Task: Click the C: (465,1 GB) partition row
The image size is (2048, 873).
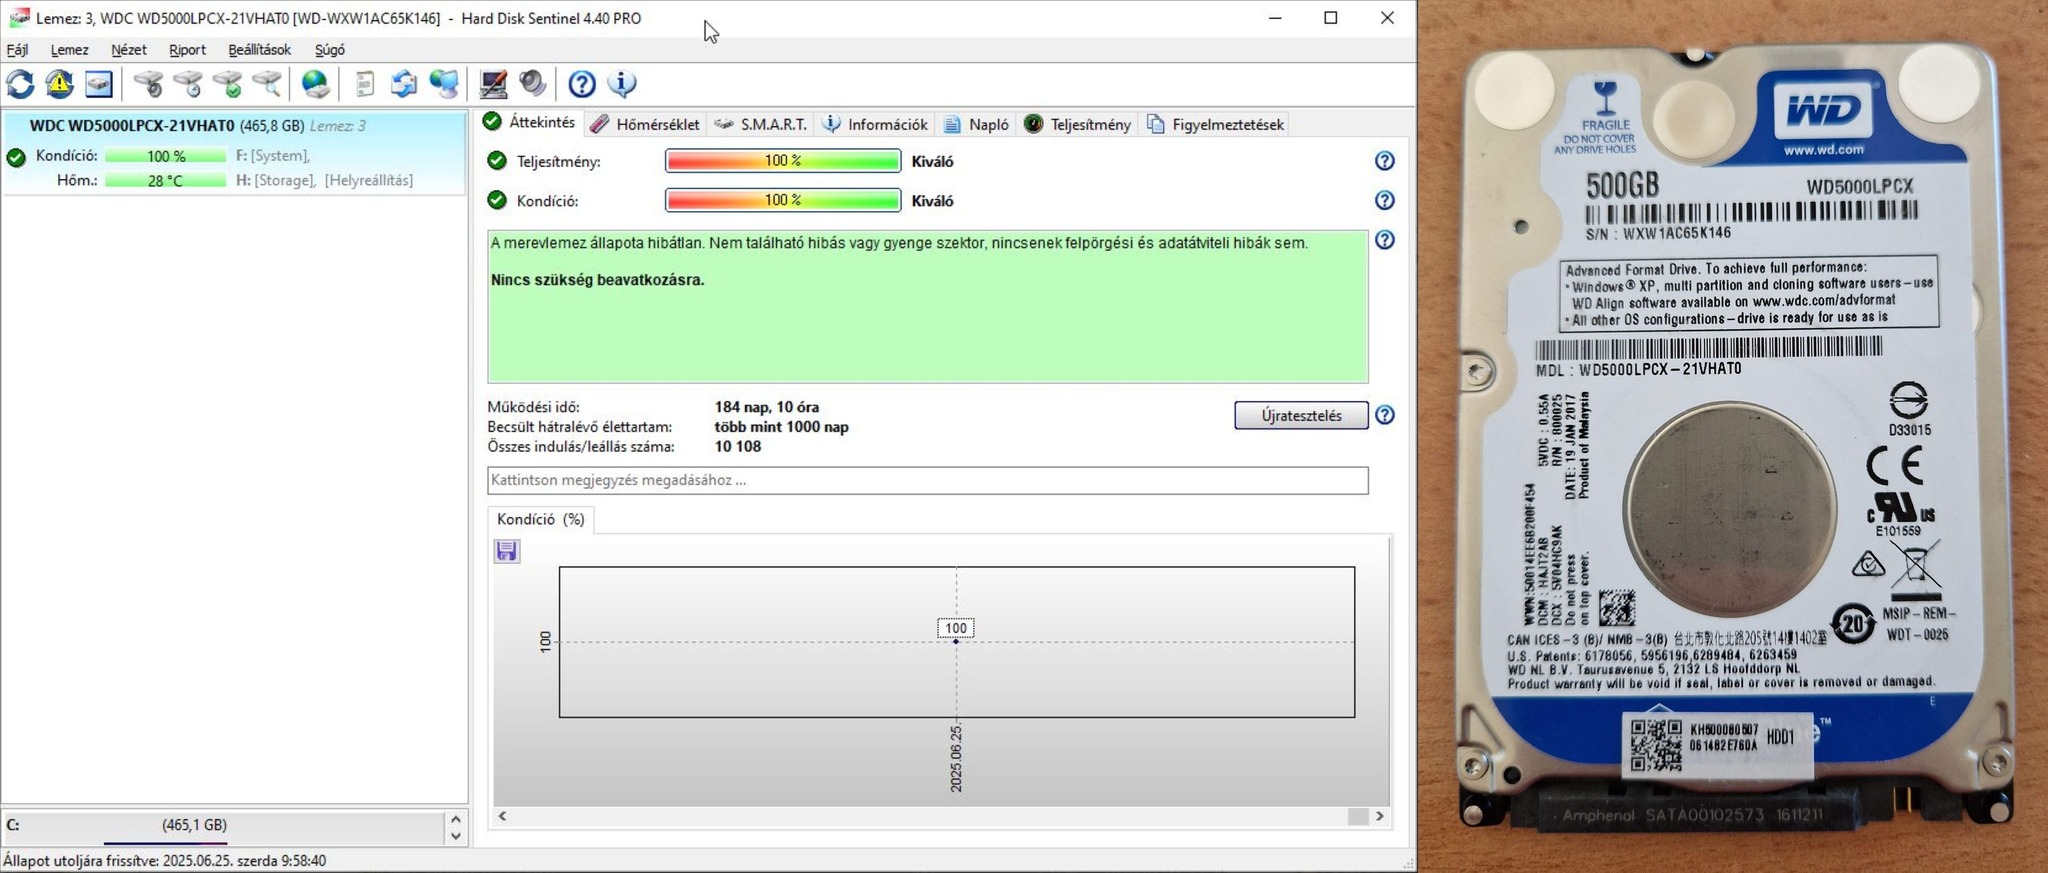Action: (x=223, y=826)
